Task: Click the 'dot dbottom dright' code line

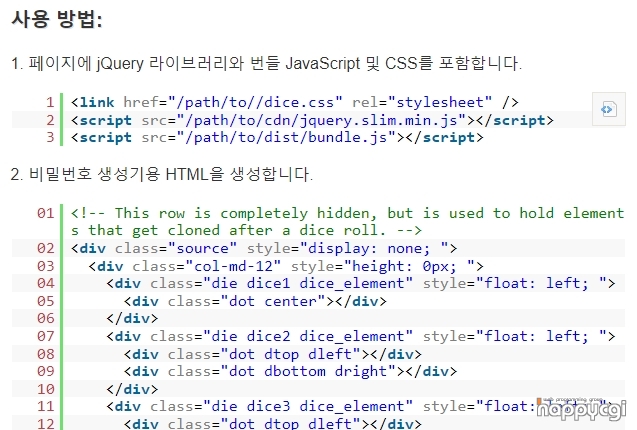Action: 290,371
